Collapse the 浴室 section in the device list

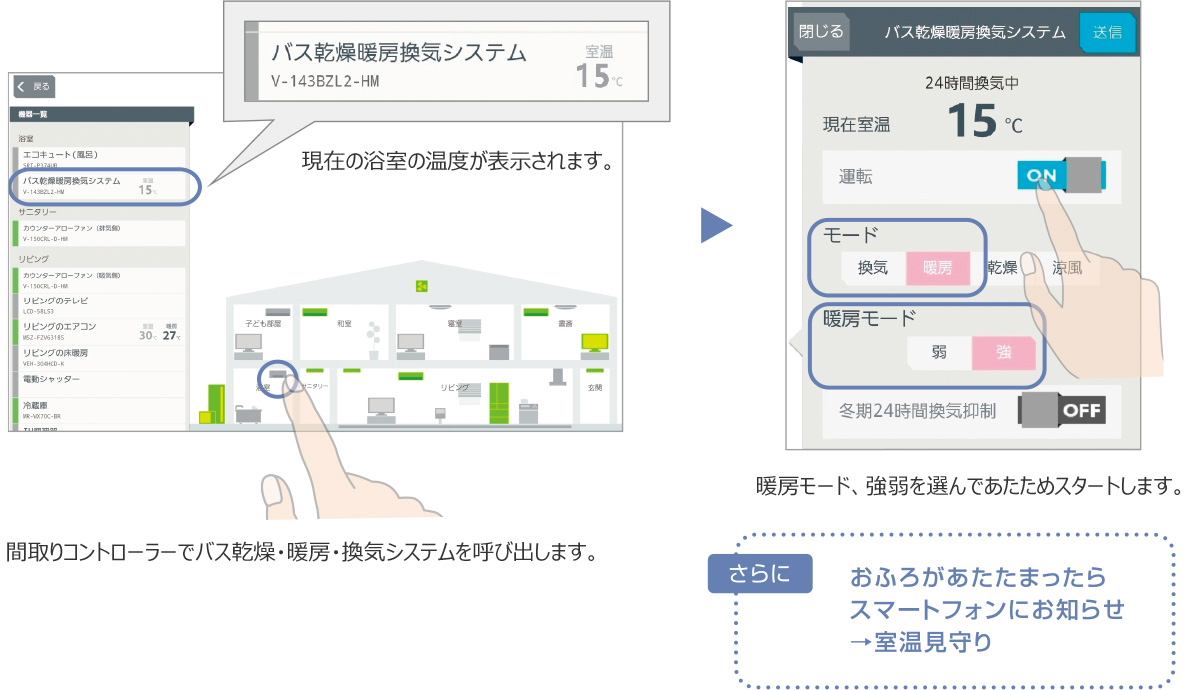(25, 137)
